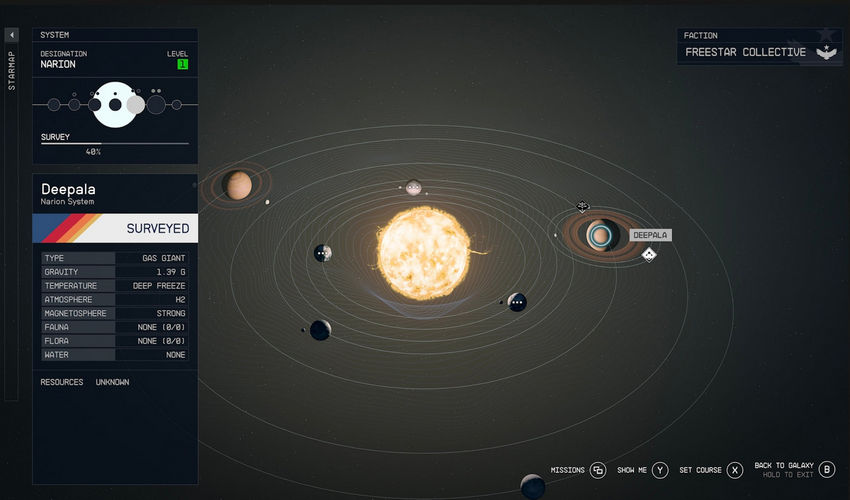Click the FACTION header label
The image size is (850, 500).
pyautogui.click(x=700, y=35)
